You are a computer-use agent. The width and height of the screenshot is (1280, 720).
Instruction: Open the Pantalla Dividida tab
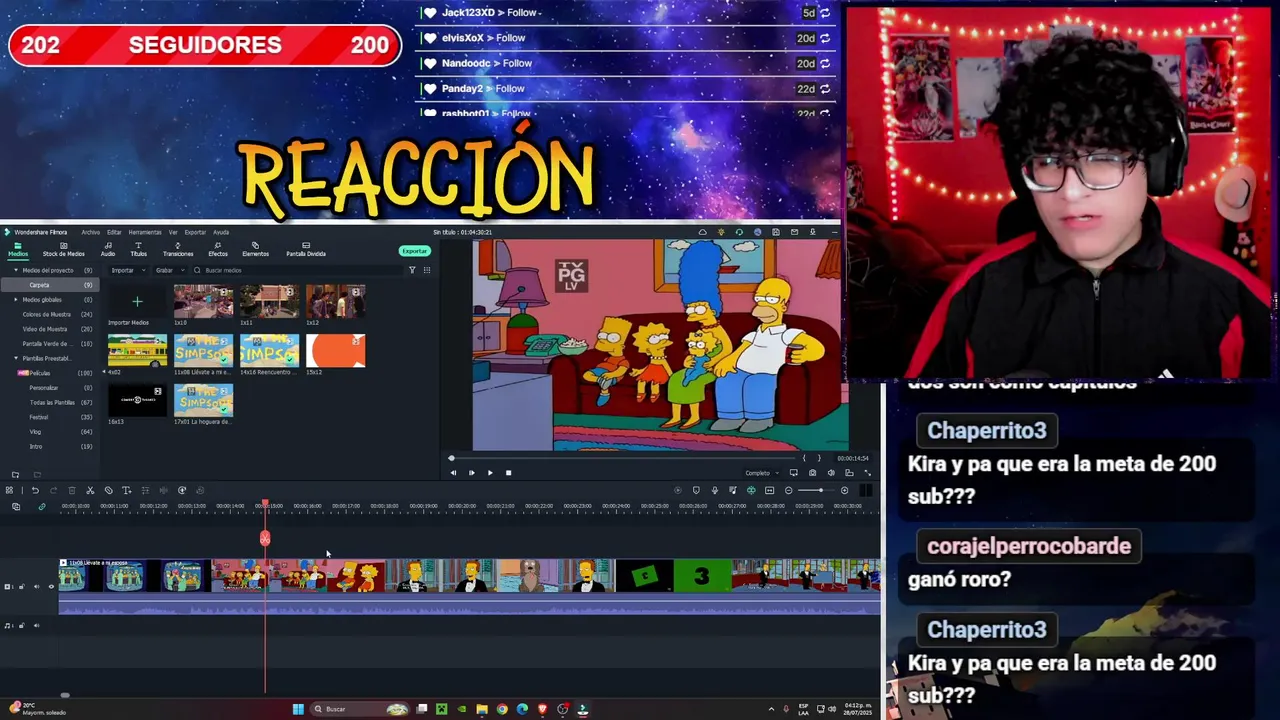pyautogui.click(x=306, y=249)
